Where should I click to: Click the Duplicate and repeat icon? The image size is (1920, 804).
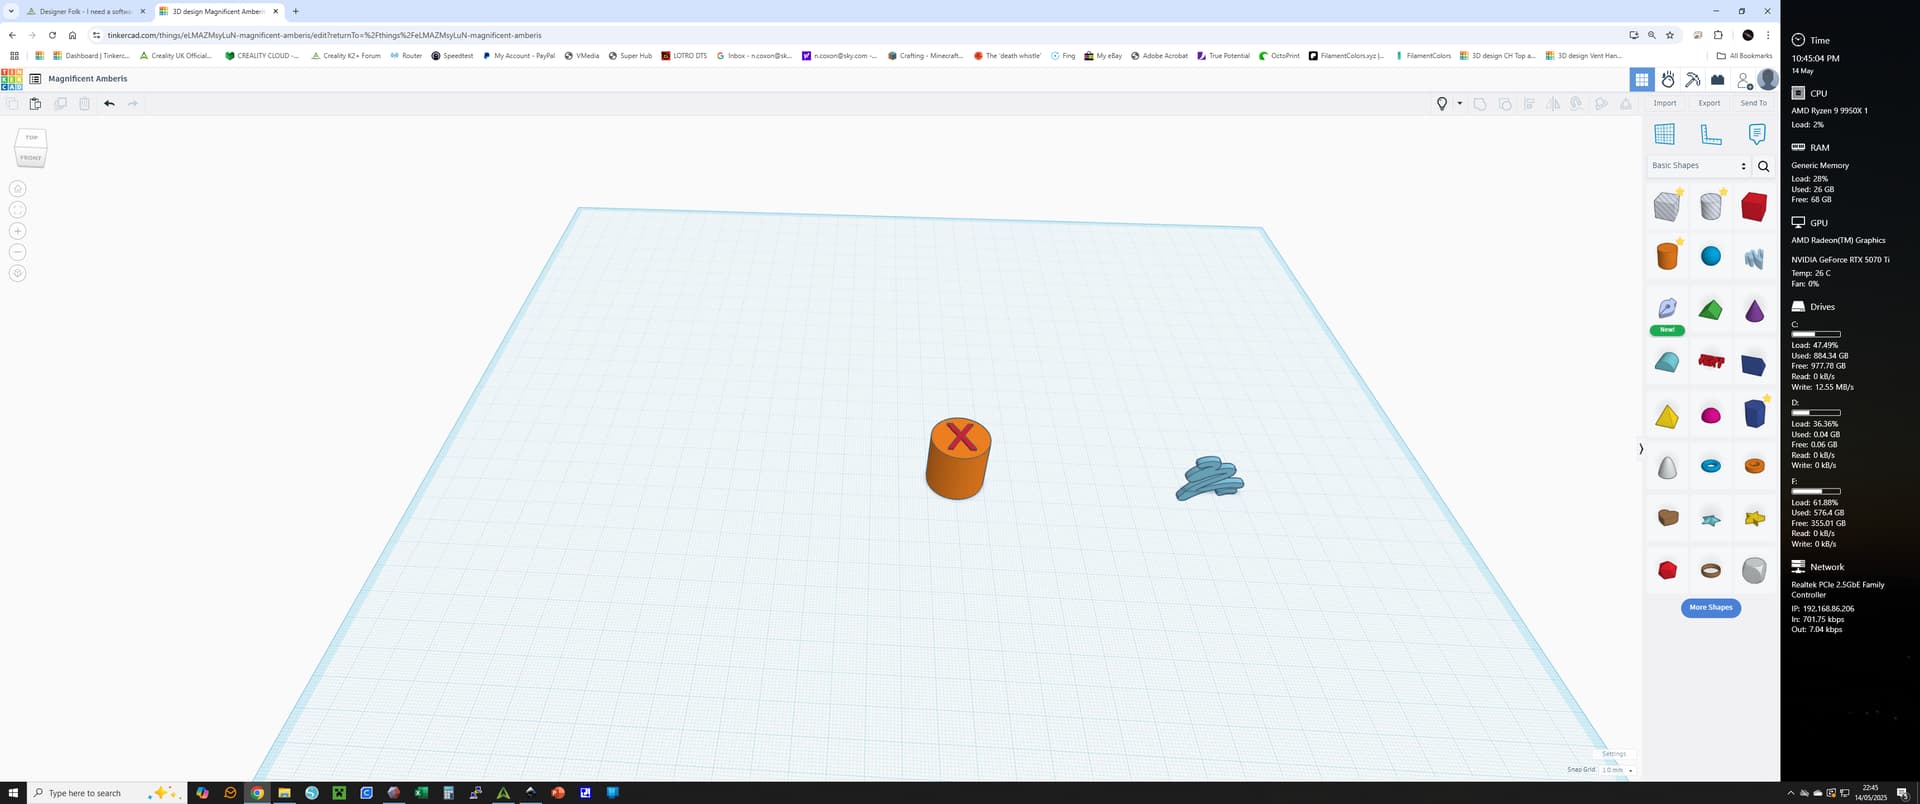[60, 104]
